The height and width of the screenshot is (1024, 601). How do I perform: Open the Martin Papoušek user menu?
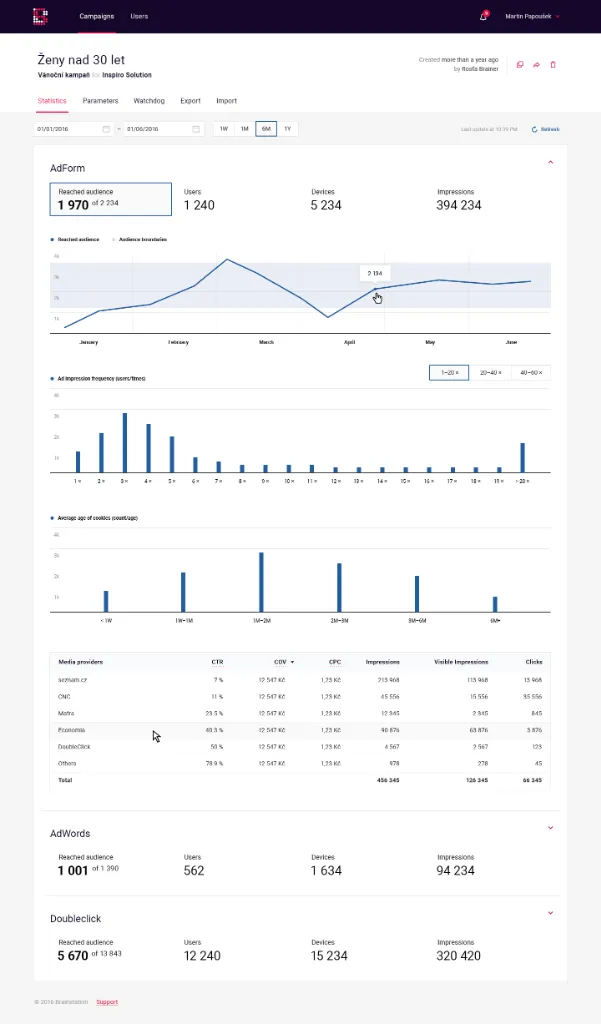pyautogui.click(x=532, y=16)
